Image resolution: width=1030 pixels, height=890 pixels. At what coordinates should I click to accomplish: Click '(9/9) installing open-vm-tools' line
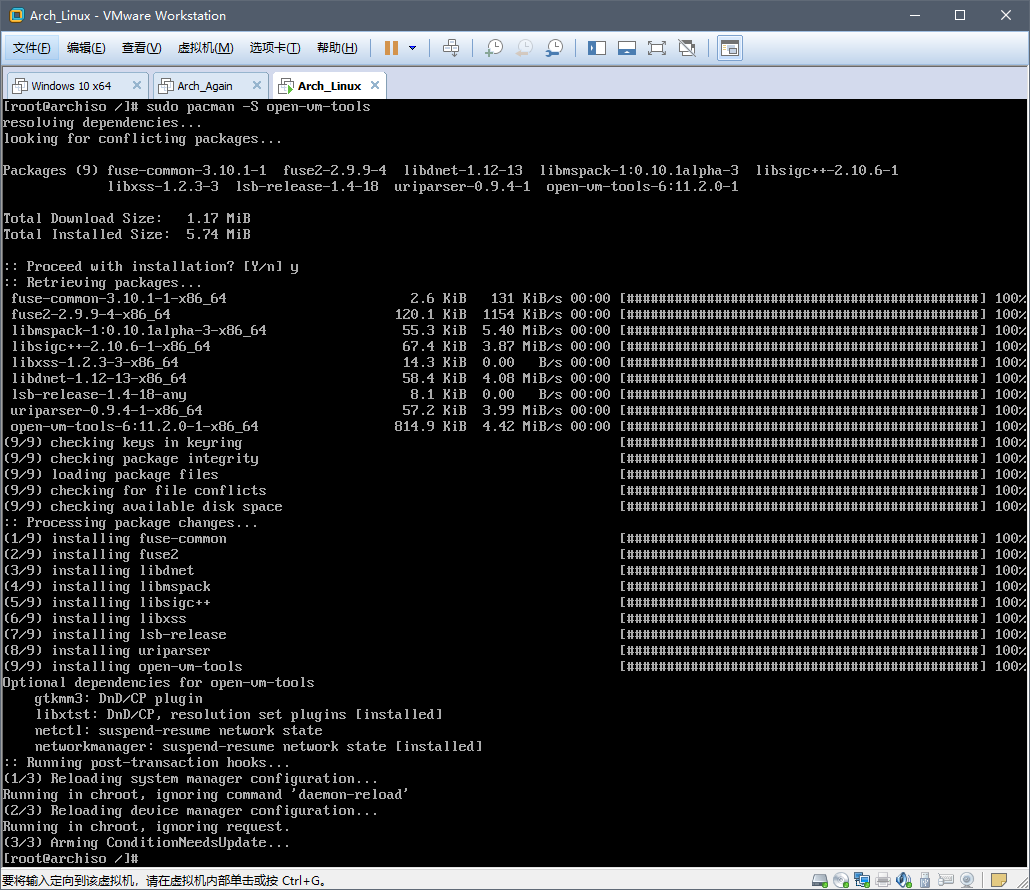(122, 666)
